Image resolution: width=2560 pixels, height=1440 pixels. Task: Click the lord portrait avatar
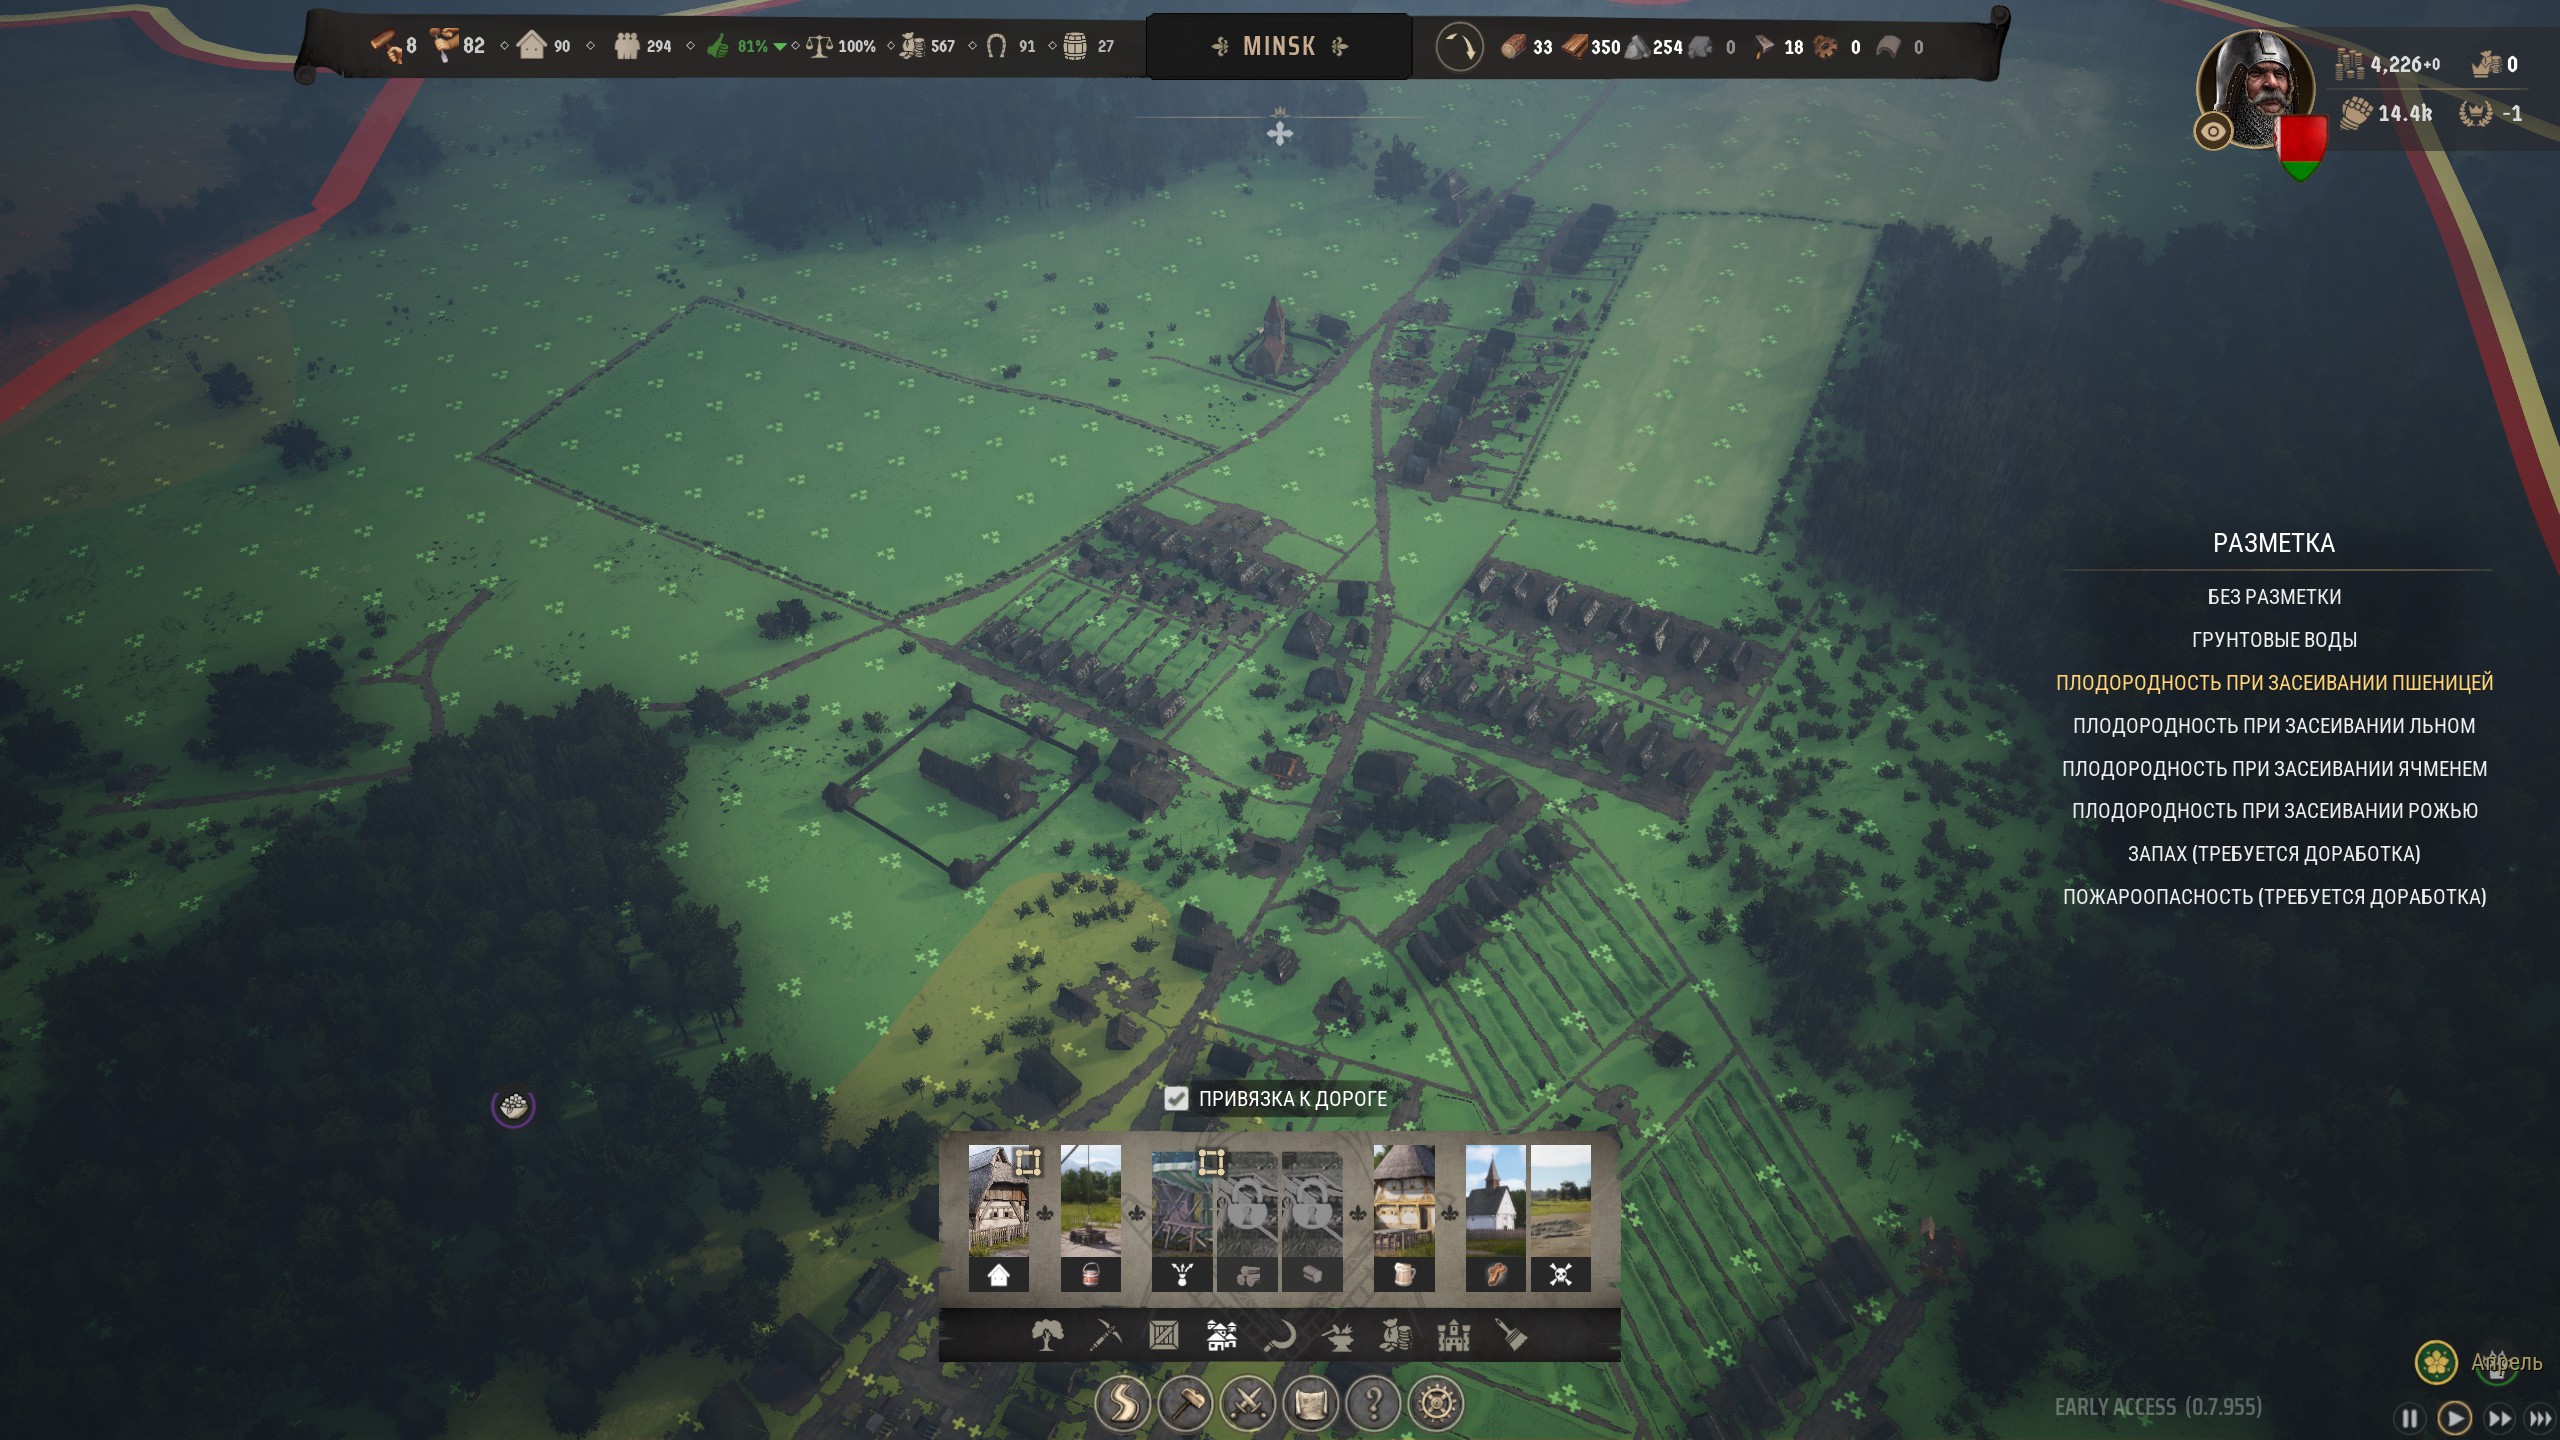(2257, 88)
